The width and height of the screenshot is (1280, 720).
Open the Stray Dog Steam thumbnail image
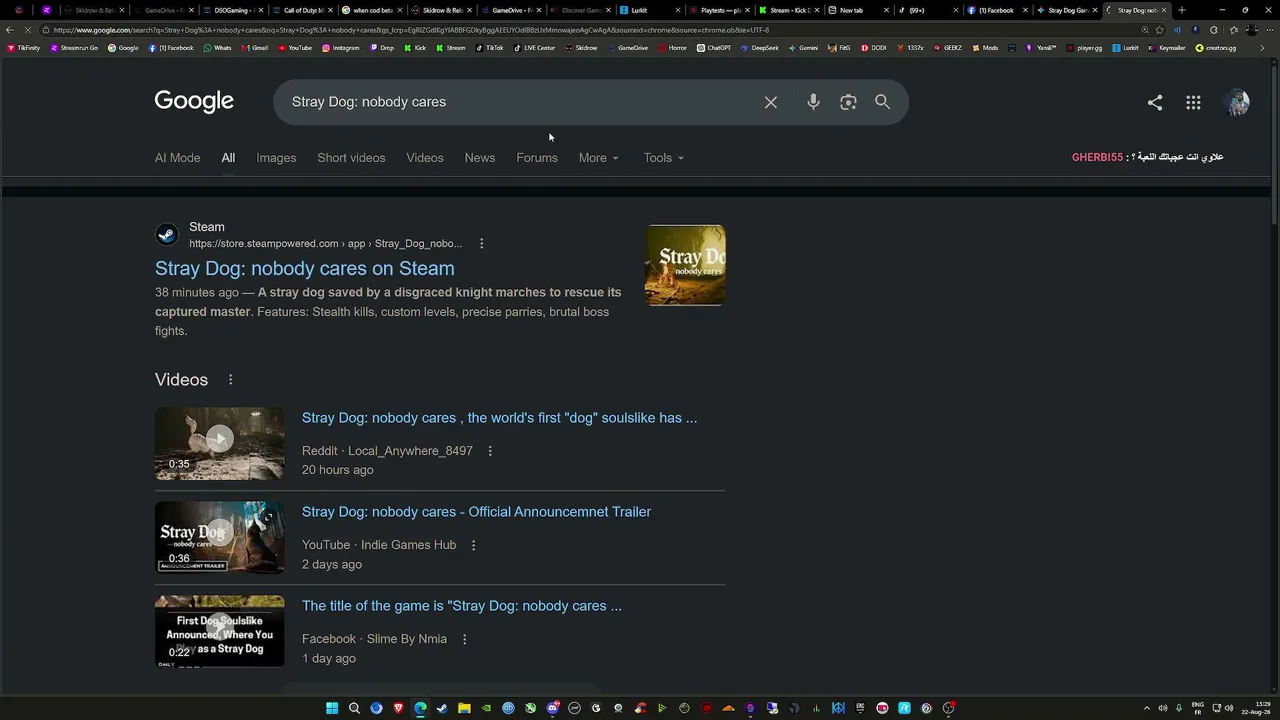(x=686, y=265)
